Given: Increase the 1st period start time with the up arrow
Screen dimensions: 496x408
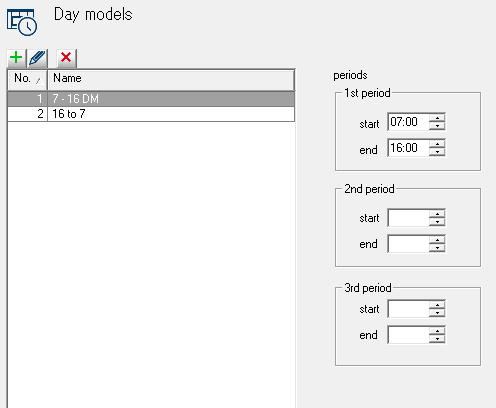Looking at the screenshot, I should pyautogui.click(x=437, y=118).
